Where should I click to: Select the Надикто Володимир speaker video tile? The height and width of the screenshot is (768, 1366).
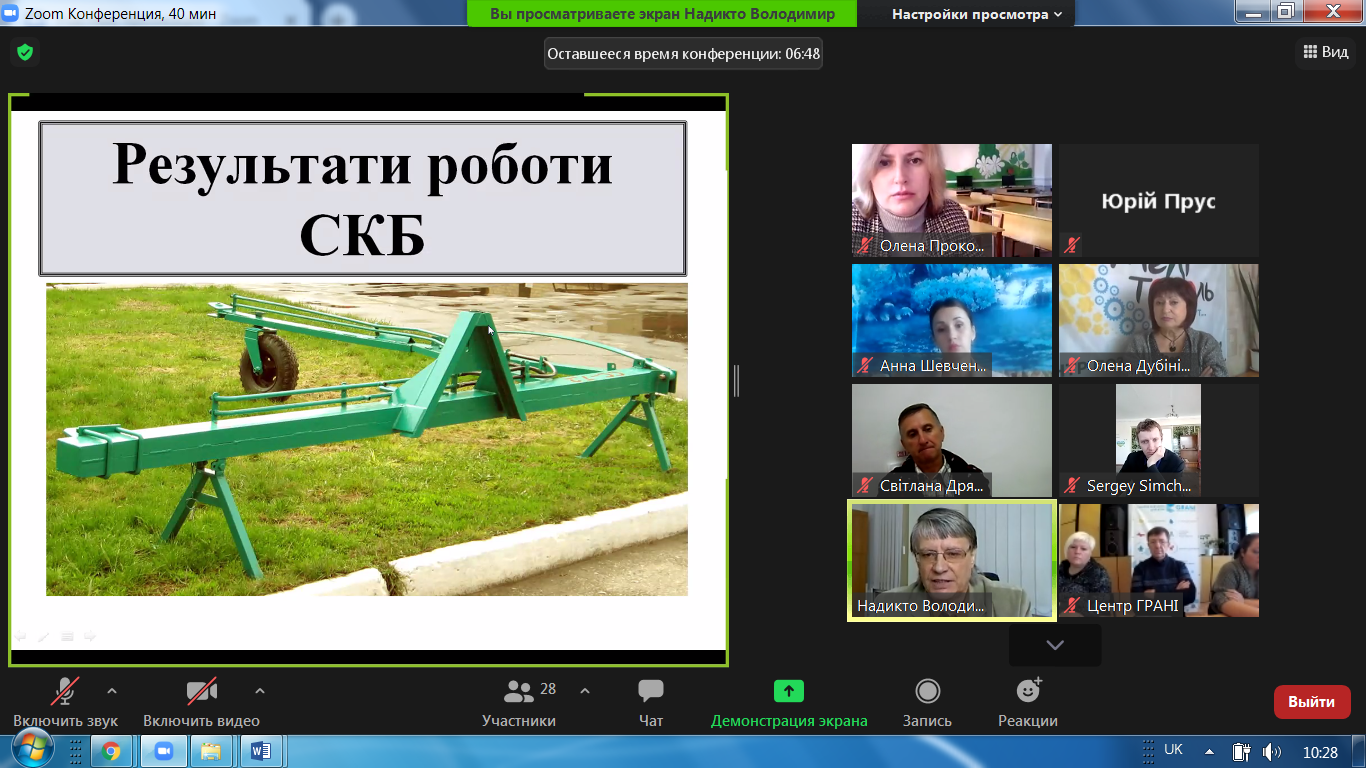click(952, 560)
